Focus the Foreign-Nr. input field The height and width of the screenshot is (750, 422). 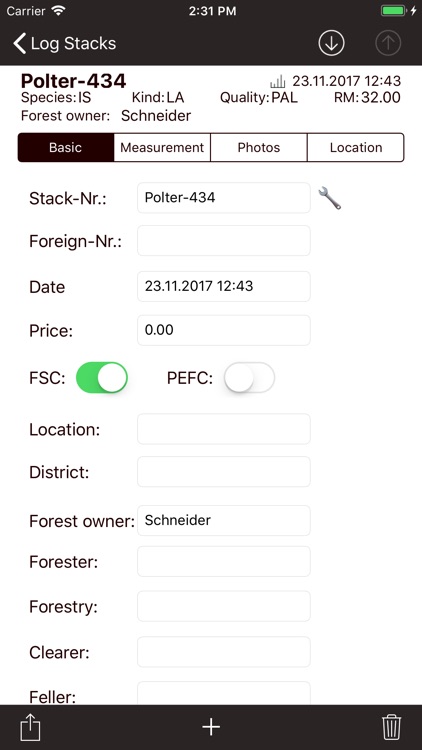224,241
